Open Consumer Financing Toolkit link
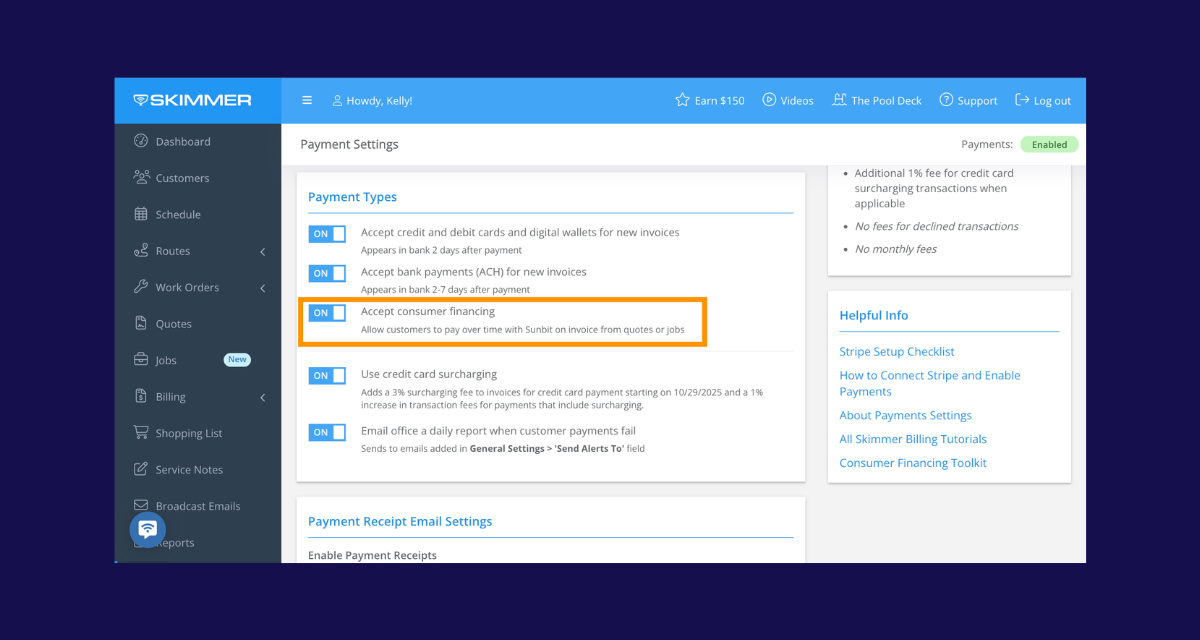 (913, 463)
